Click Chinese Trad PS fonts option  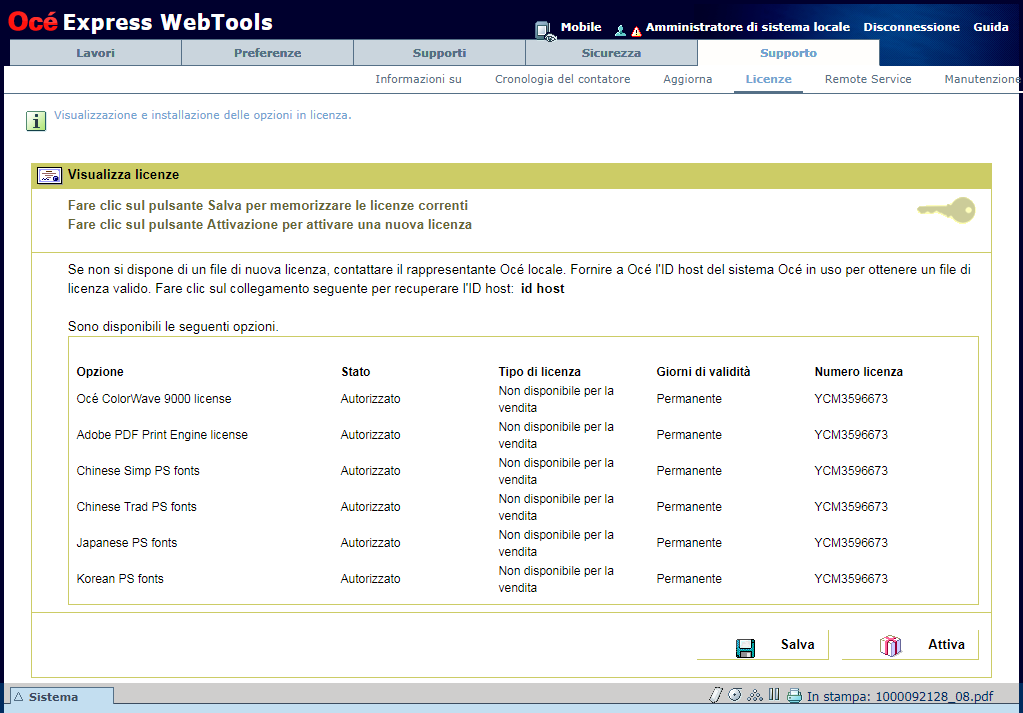136,506
